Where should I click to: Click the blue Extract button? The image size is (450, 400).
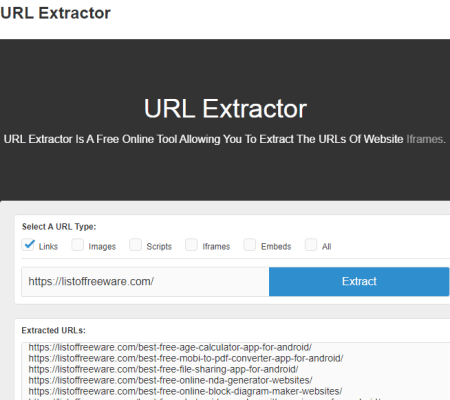(359, 282)
